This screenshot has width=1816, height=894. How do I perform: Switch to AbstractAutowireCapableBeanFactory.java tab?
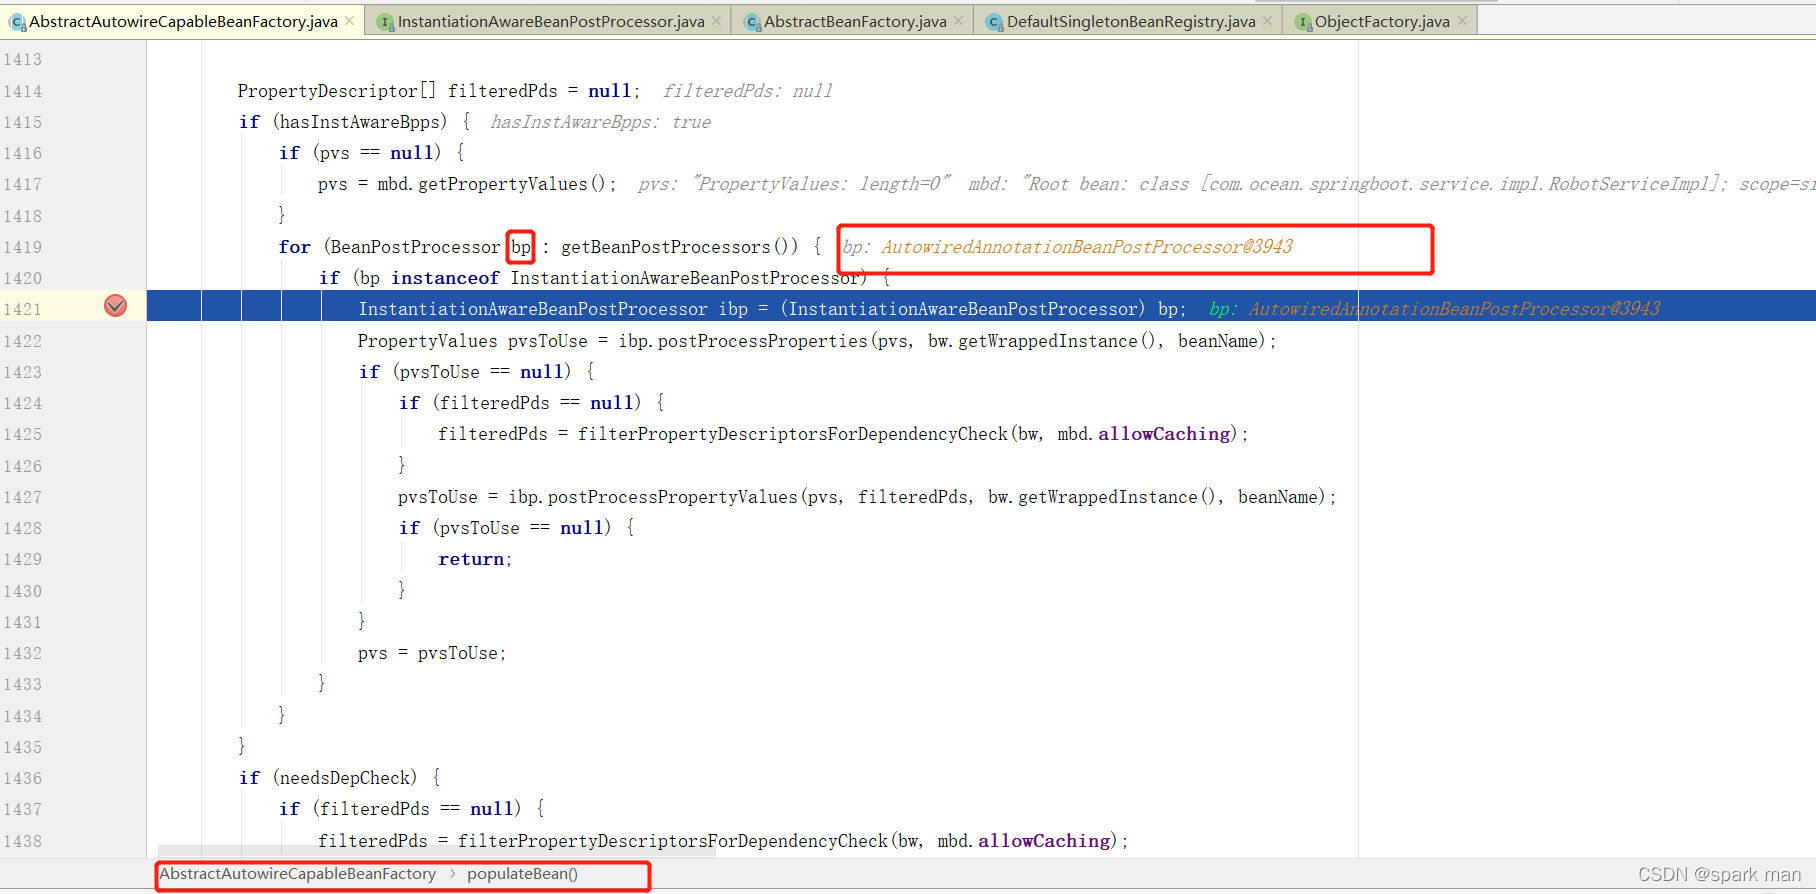click(182, 21)
